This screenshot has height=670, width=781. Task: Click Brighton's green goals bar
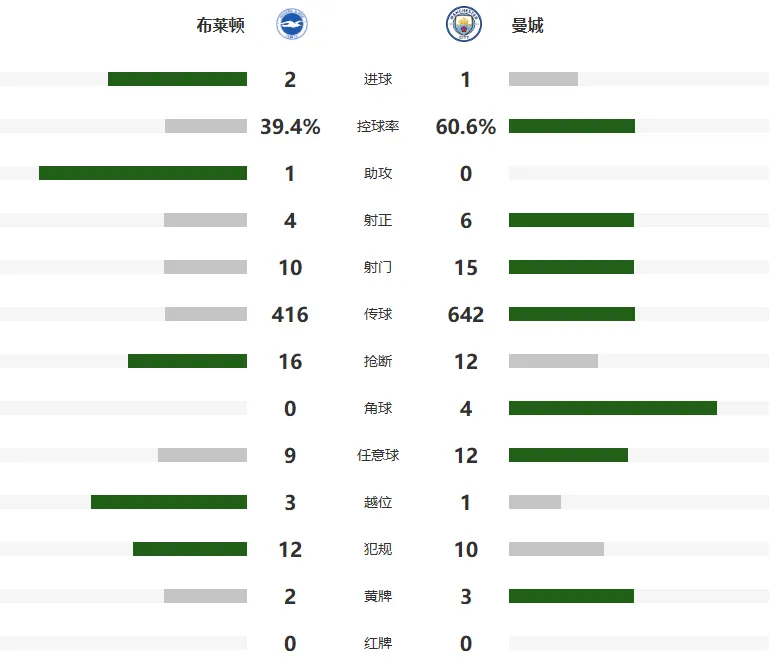click(x=177, y=79)
